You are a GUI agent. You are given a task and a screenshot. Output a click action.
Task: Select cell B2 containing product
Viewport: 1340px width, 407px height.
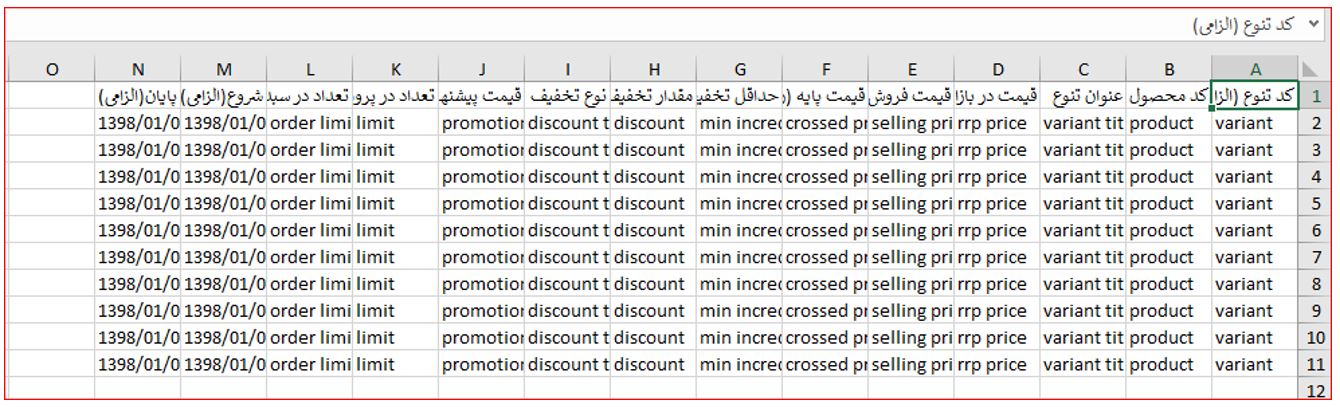[1169, 124]
